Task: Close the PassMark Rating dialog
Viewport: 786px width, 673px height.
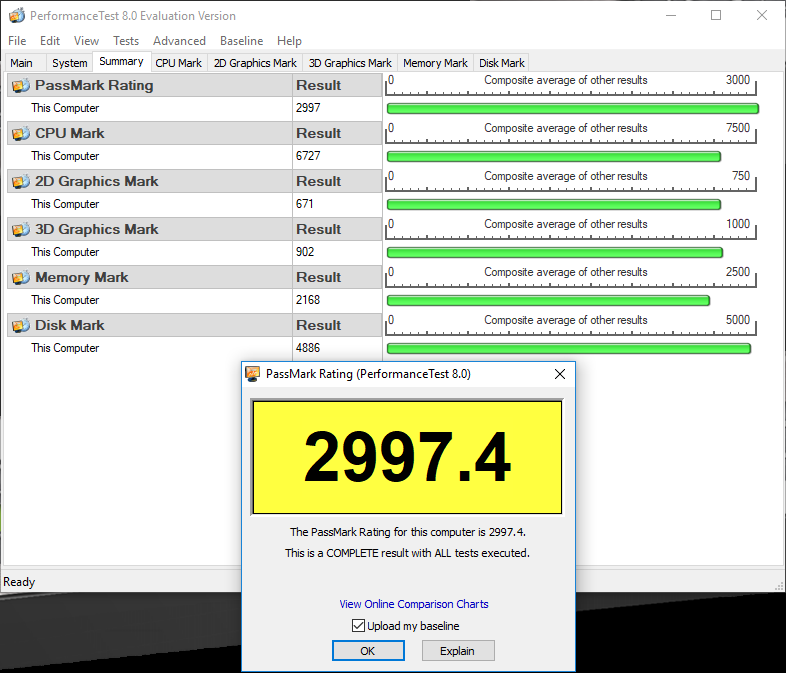Action: point(560,374)
